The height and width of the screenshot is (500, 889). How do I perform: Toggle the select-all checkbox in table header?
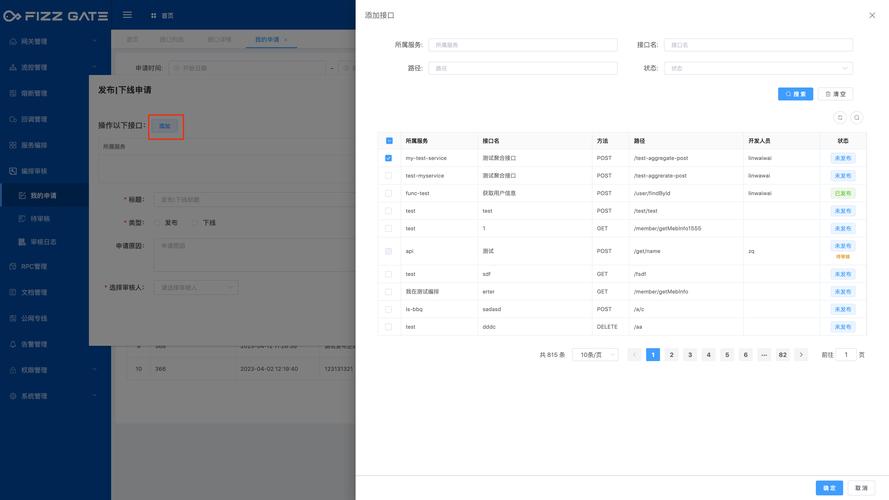pyautogui.click(x=389, y=141)
